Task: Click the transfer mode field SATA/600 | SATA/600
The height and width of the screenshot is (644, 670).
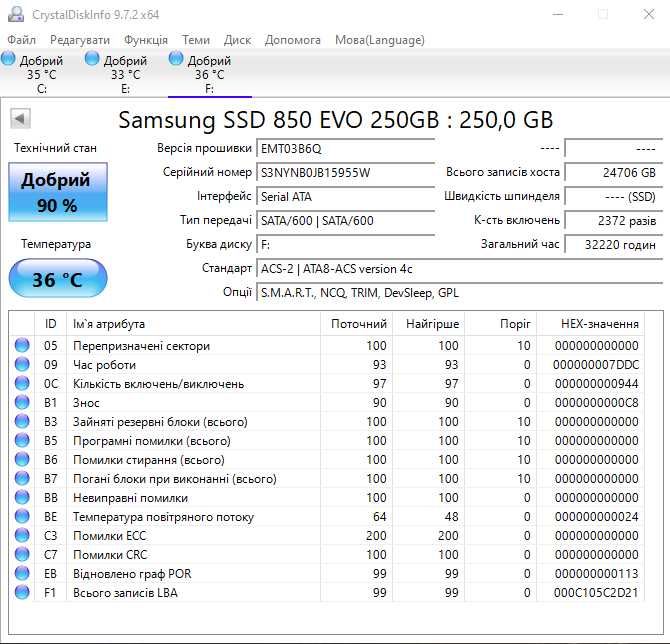Action: (345, 221)
